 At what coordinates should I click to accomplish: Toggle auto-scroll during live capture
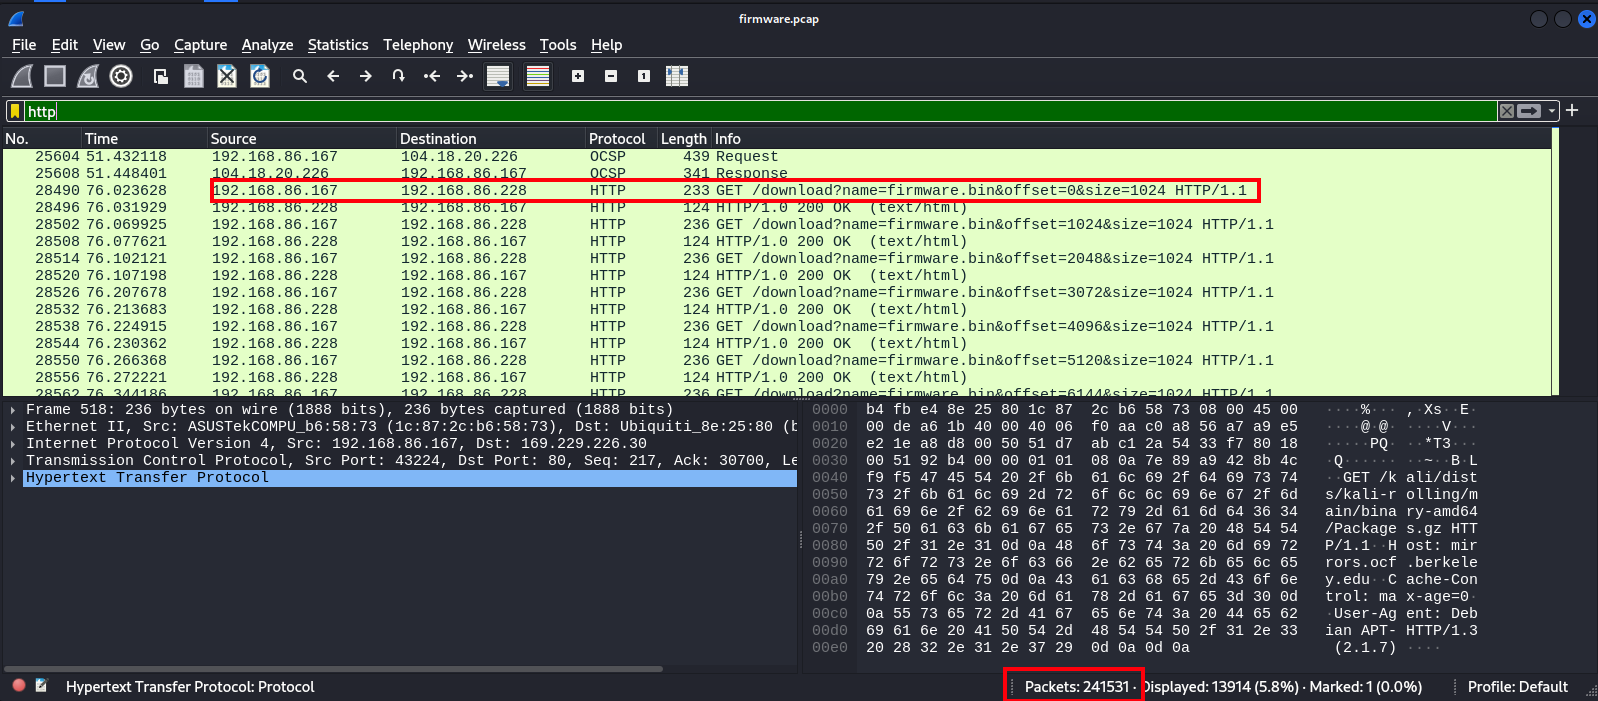point(498,76)
